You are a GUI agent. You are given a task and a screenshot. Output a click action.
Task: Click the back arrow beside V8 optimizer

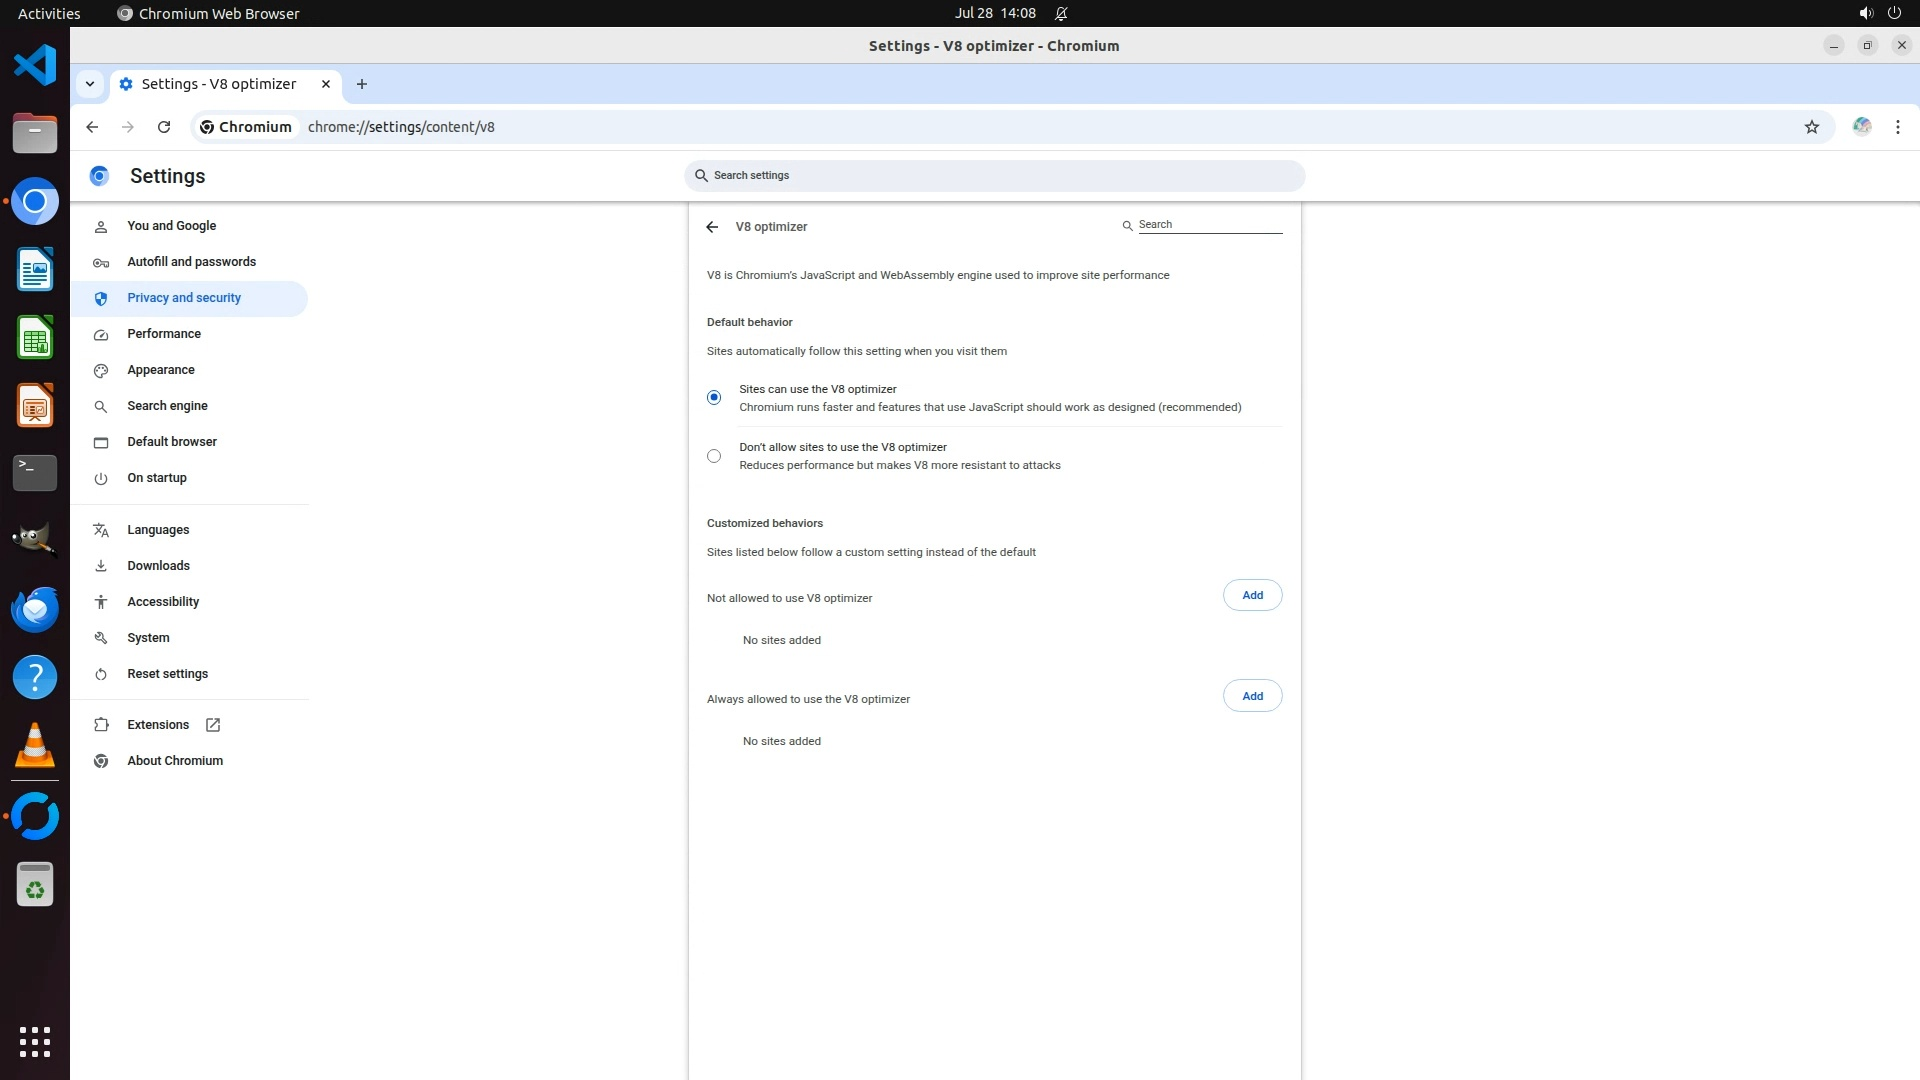point(712,227)
